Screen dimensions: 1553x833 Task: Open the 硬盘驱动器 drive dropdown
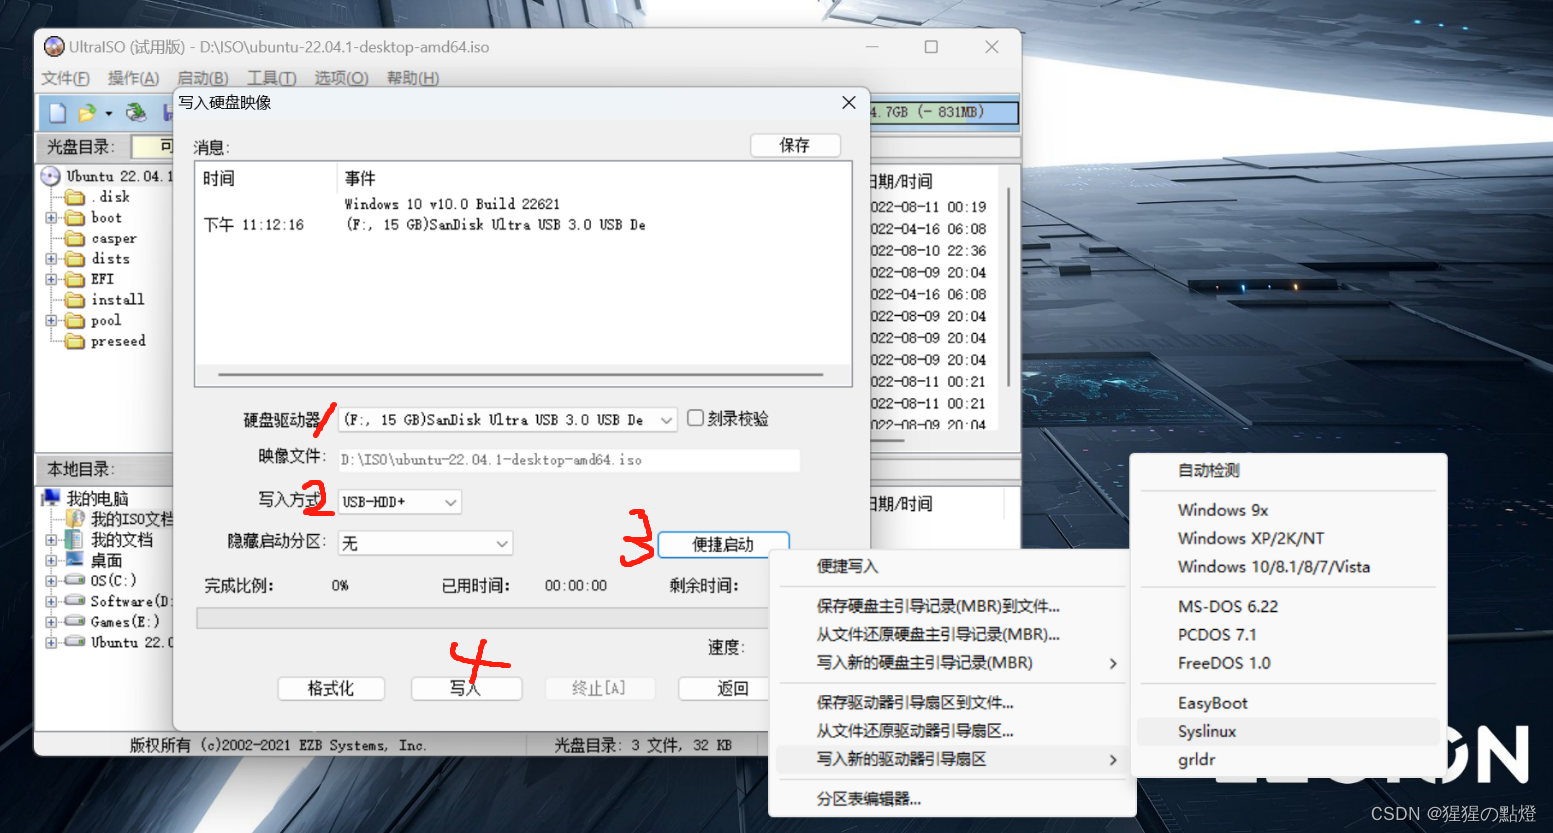[x=667, y=420]
